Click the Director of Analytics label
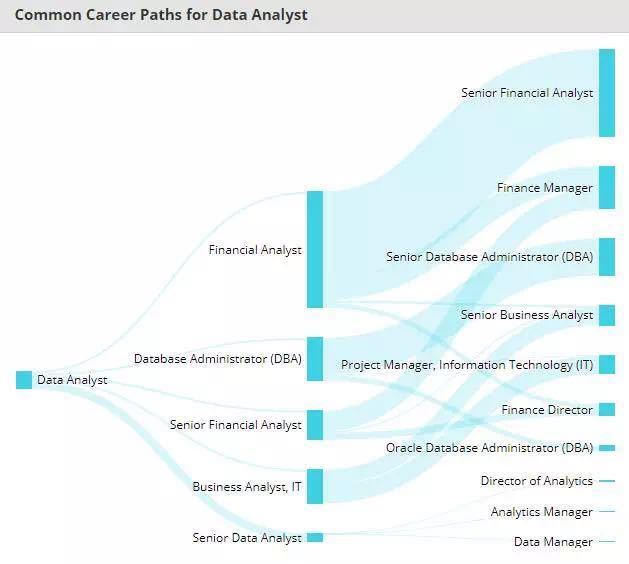 click(x=536, y=481)
